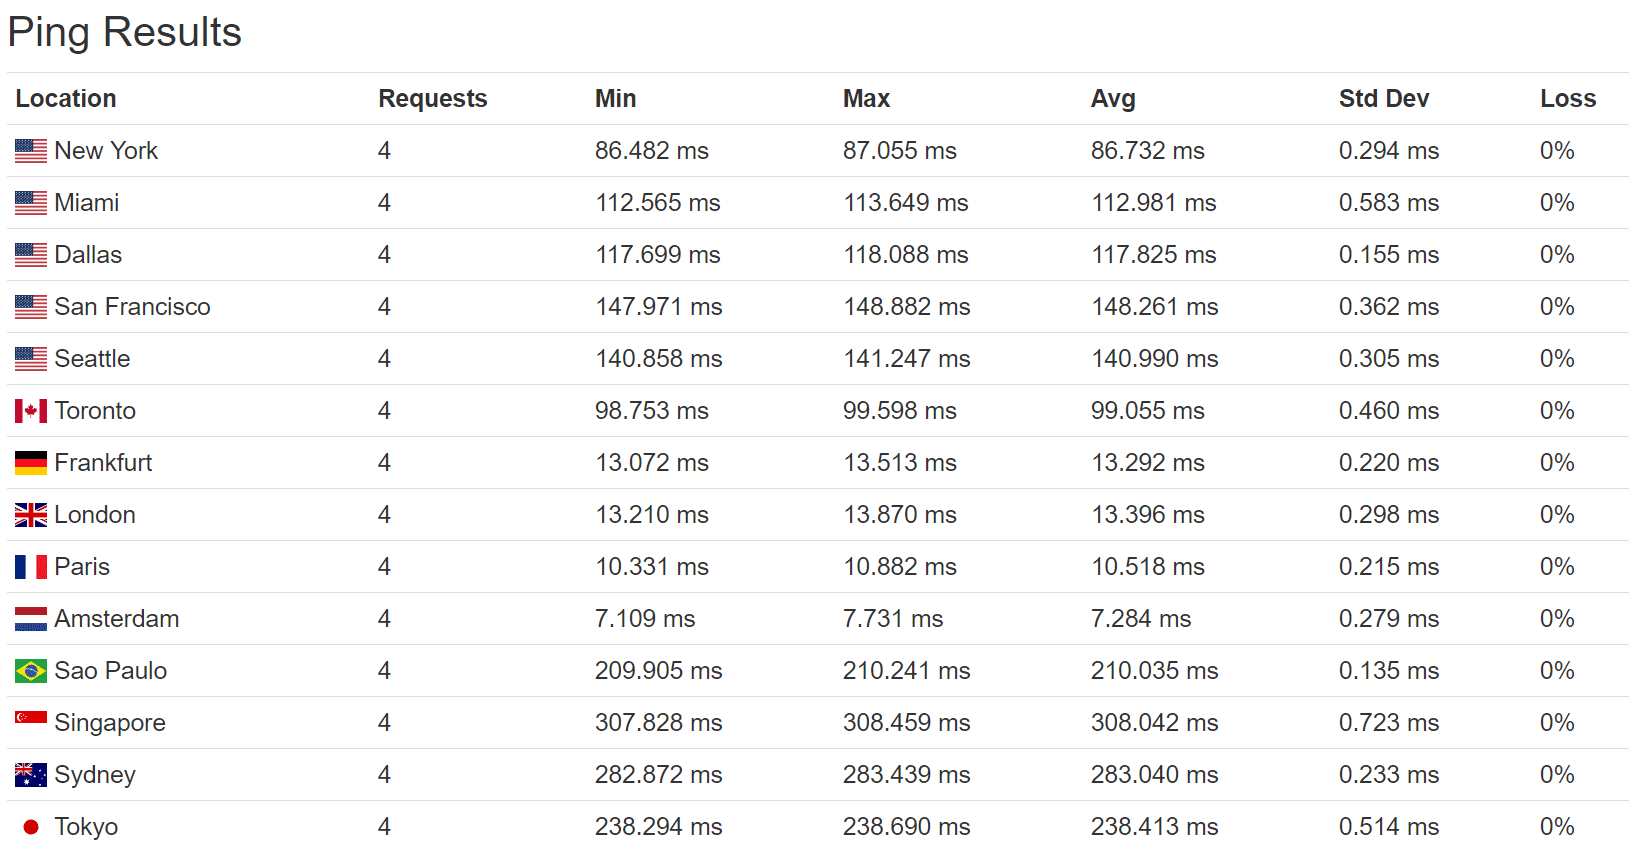Click the US flag beside New York
Image resolution: width=1629 pixels, height=863 pixels.
(x=31, y=151)
